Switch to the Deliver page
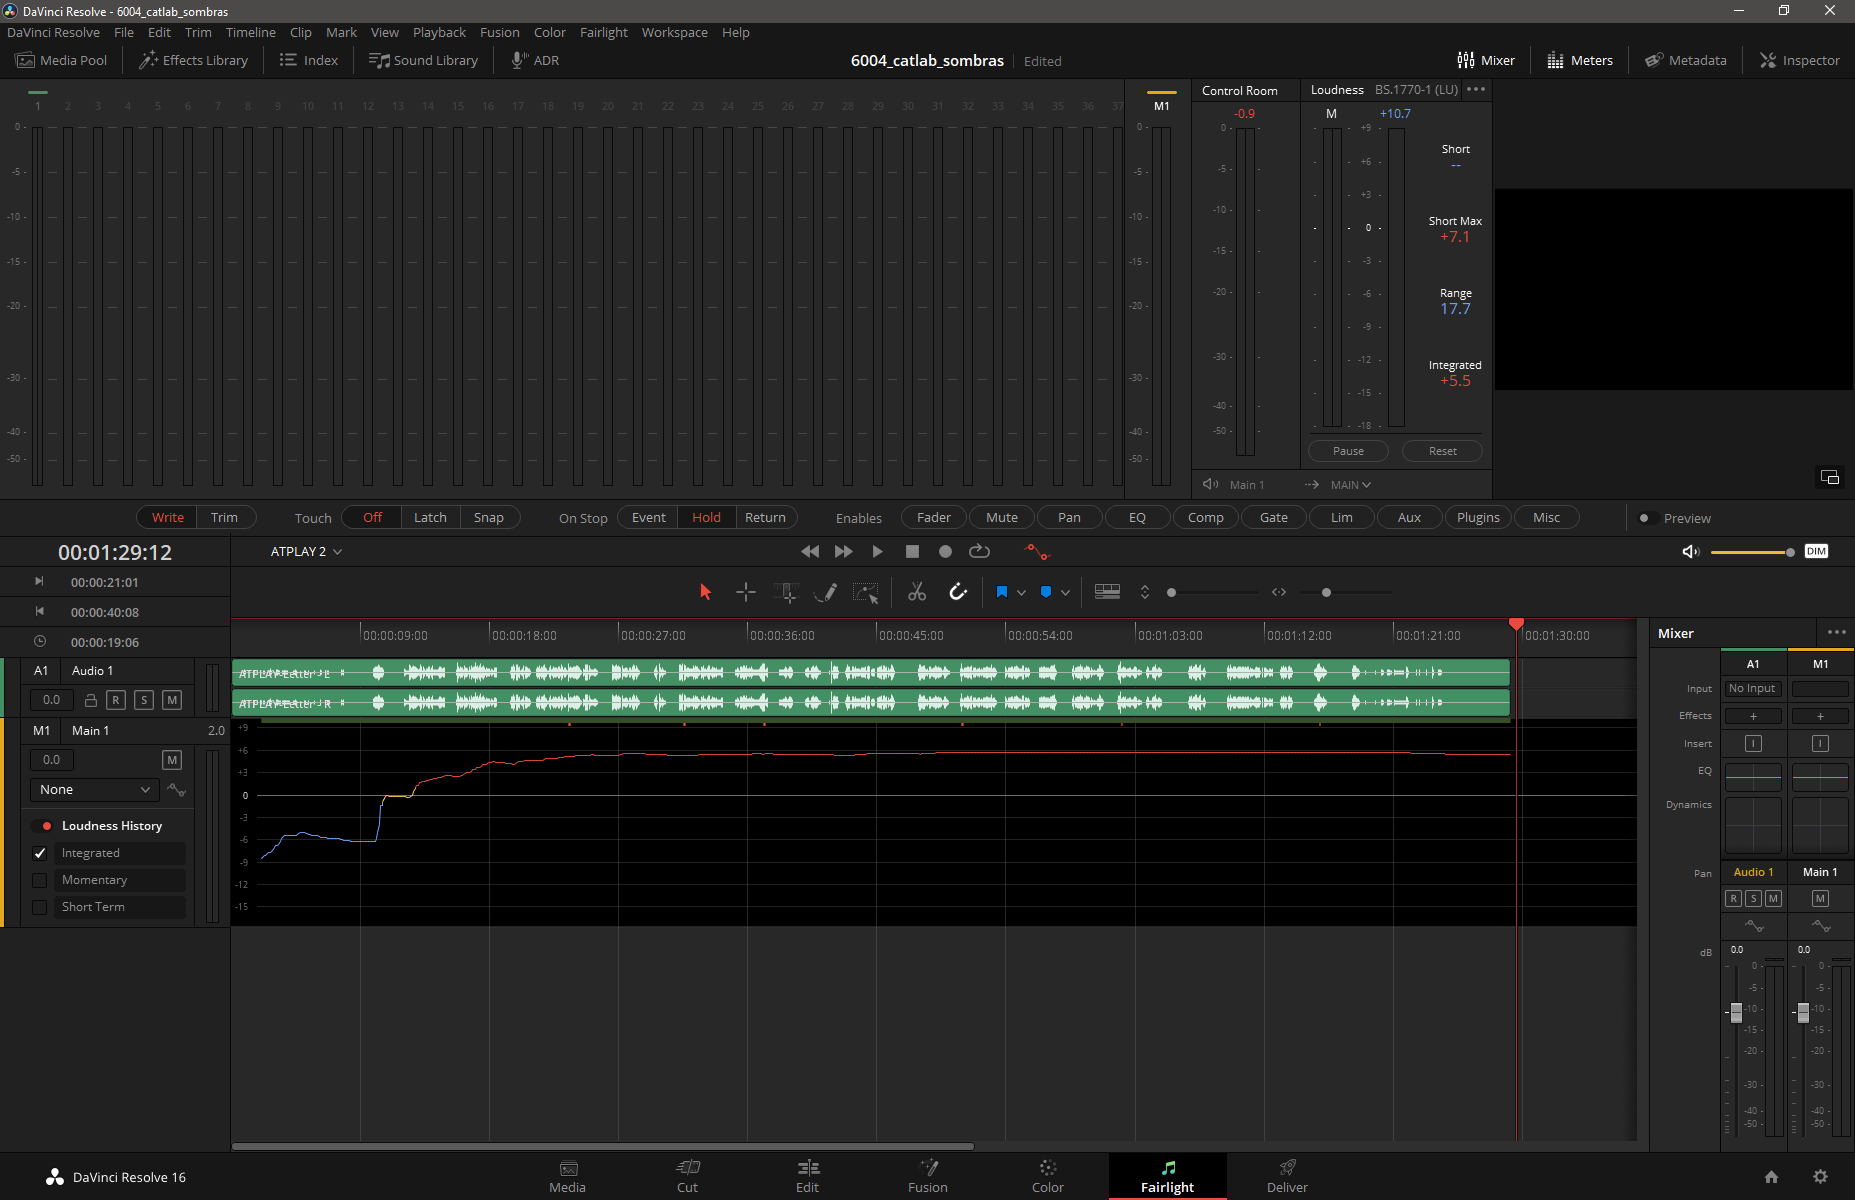Image resolution: width=1855 pixels, height=1200 pixels. 1287,1176
